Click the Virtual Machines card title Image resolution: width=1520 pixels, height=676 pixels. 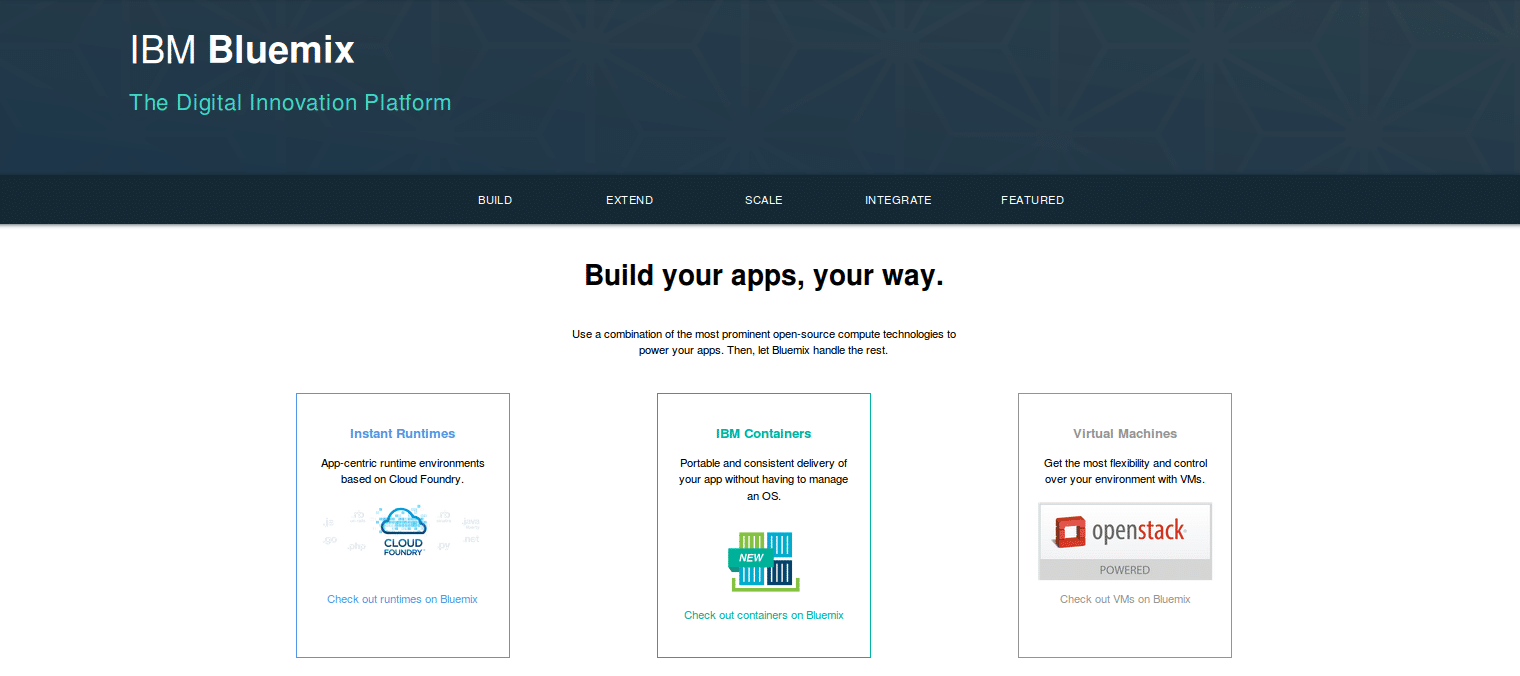click(1125, 434)
